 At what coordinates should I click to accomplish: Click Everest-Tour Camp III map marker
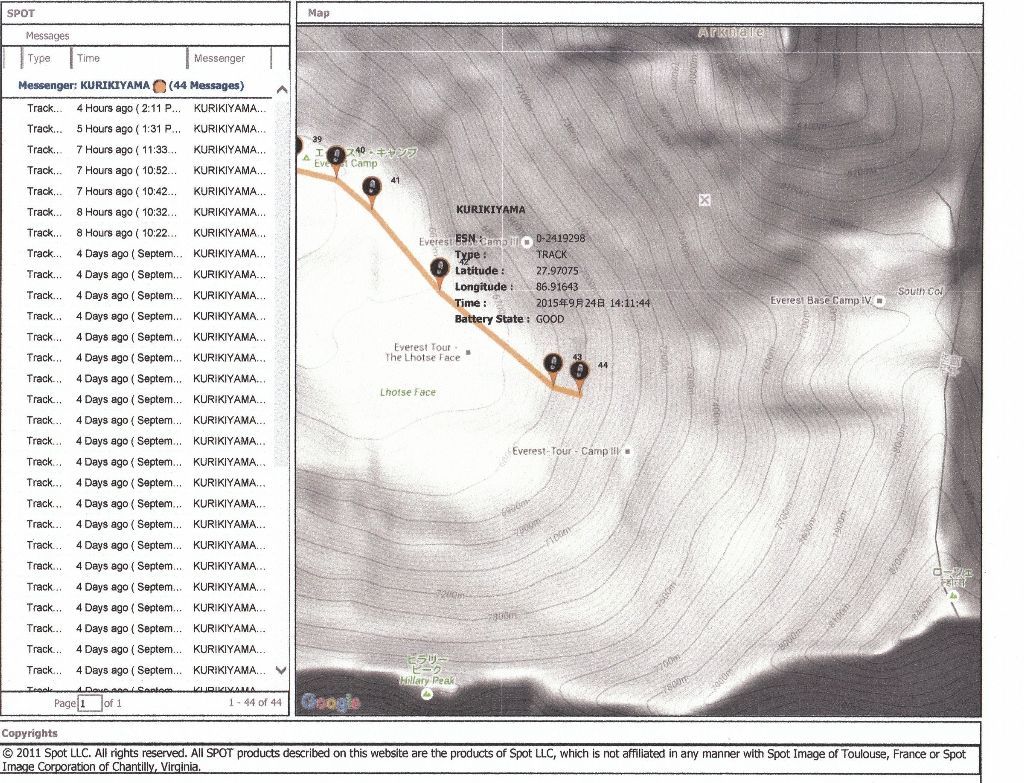628,451
